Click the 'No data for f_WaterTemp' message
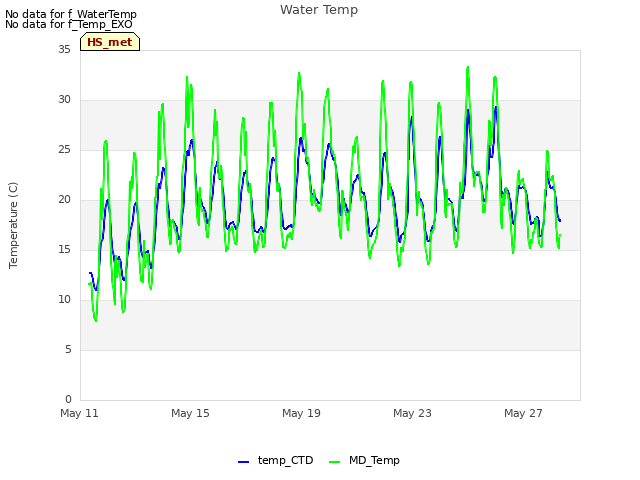Viewport: 640px width, 480px height. click(71, 14)
